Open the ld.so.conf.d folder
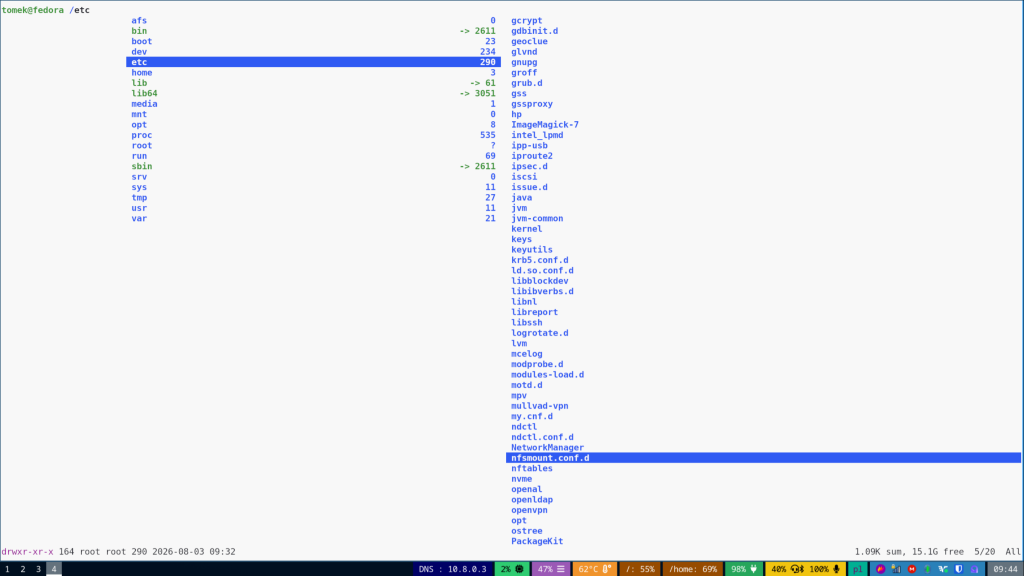Viewport: 1024px width, 576px height. click(542, 270)
